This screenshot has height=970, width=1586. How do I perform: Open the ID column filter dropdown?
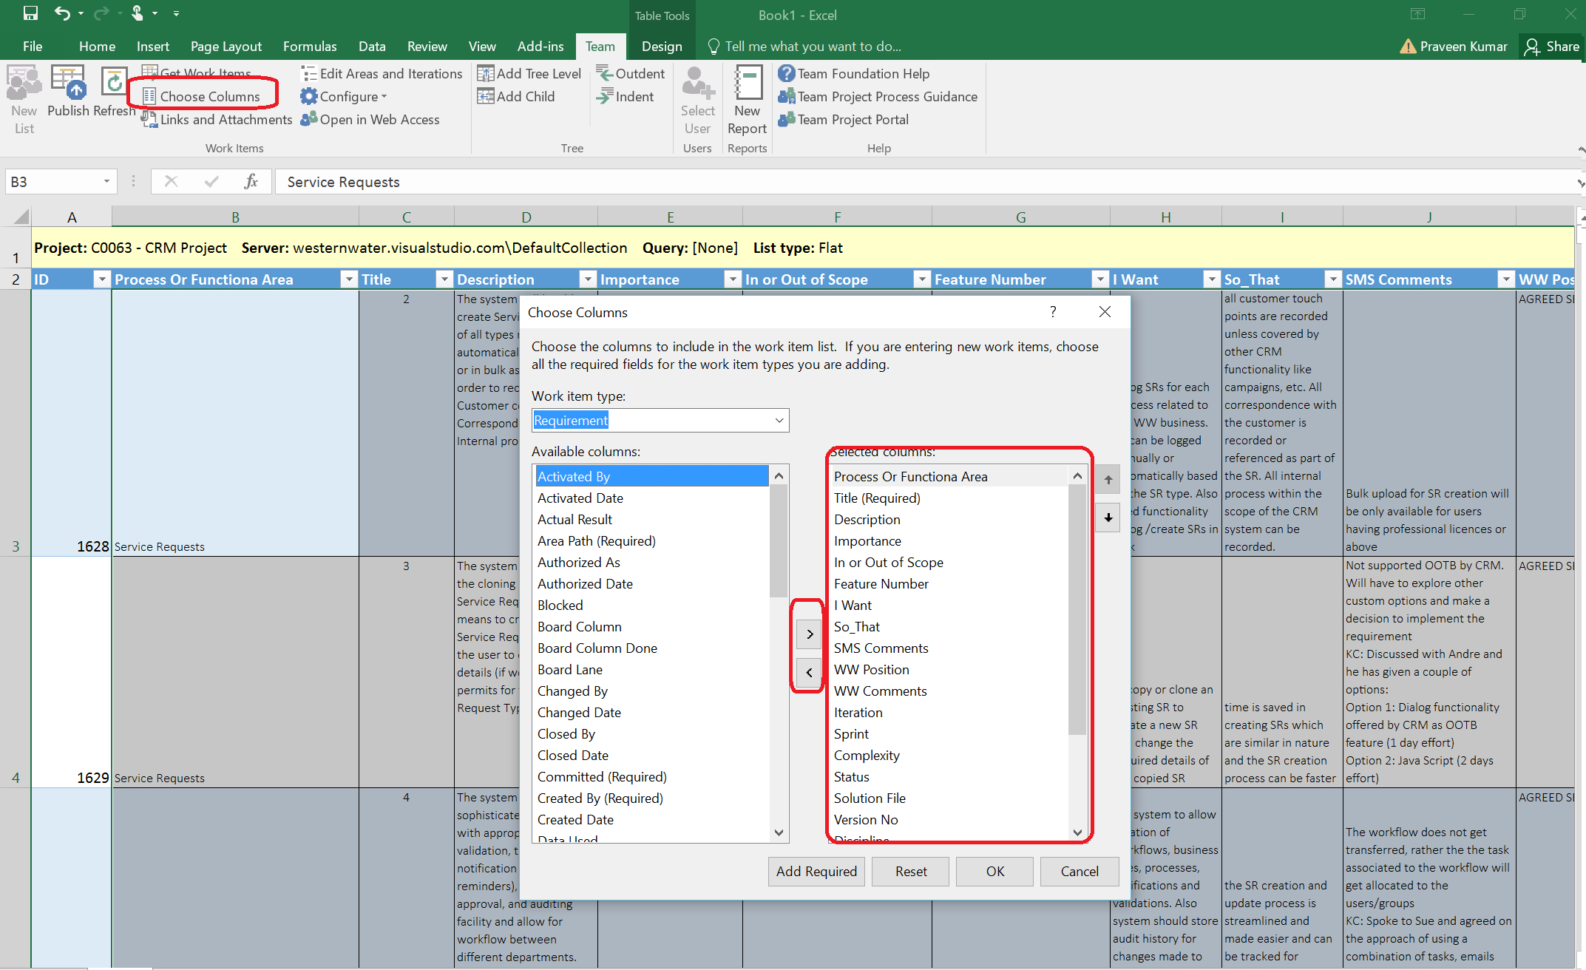pyautogui.click(x=101, y=279)
